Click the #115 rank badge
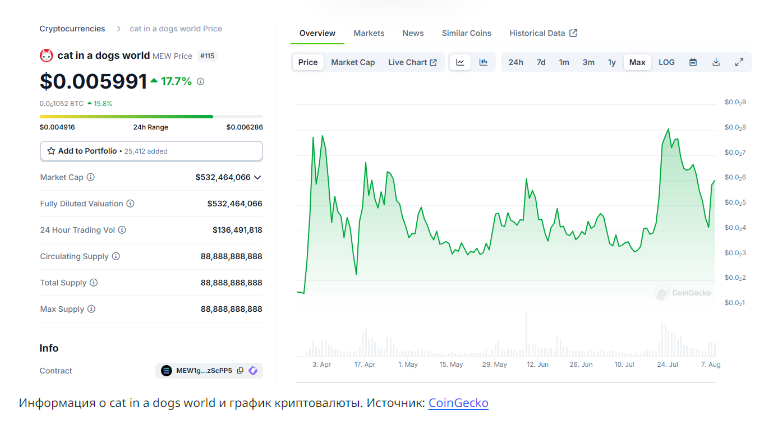This screenshot has width=758, height=422. pos(207,56)
